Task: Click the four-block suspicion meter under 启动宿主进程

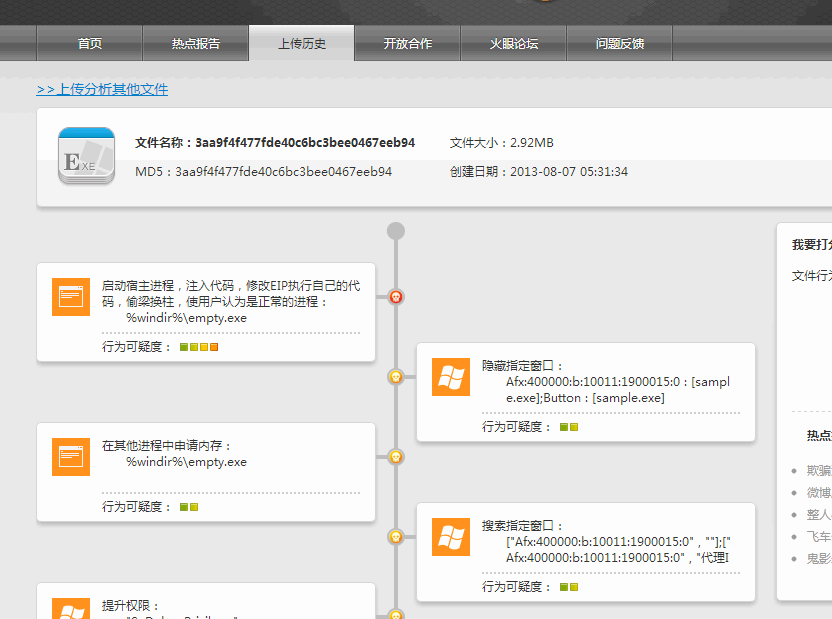Action: pos(199,347)
